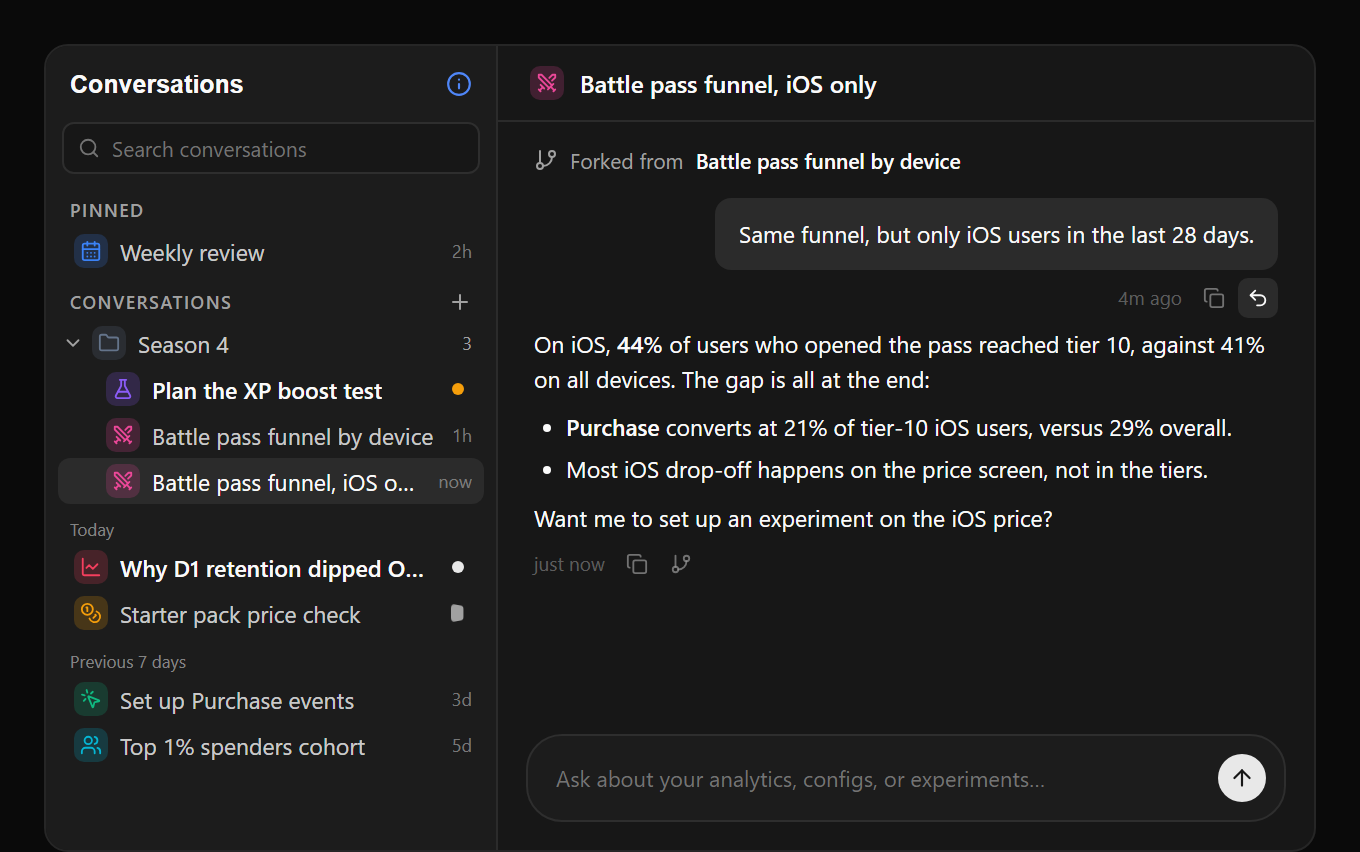
Task: Click the info icon beside Conversations heading
Action: [x=459, y=84]
